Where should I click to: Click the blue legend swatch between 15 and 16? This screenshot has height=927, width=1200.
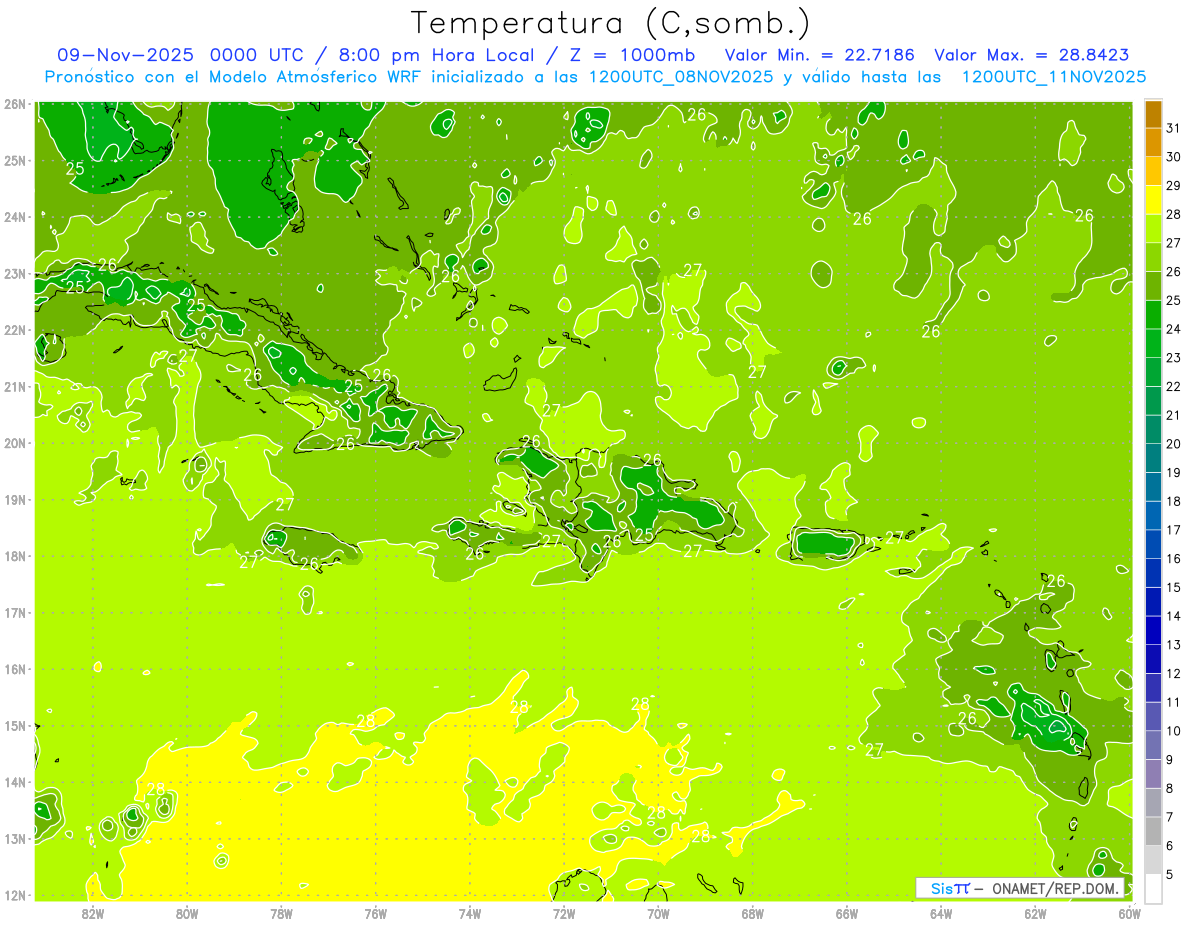click(x=1153, y=573)
